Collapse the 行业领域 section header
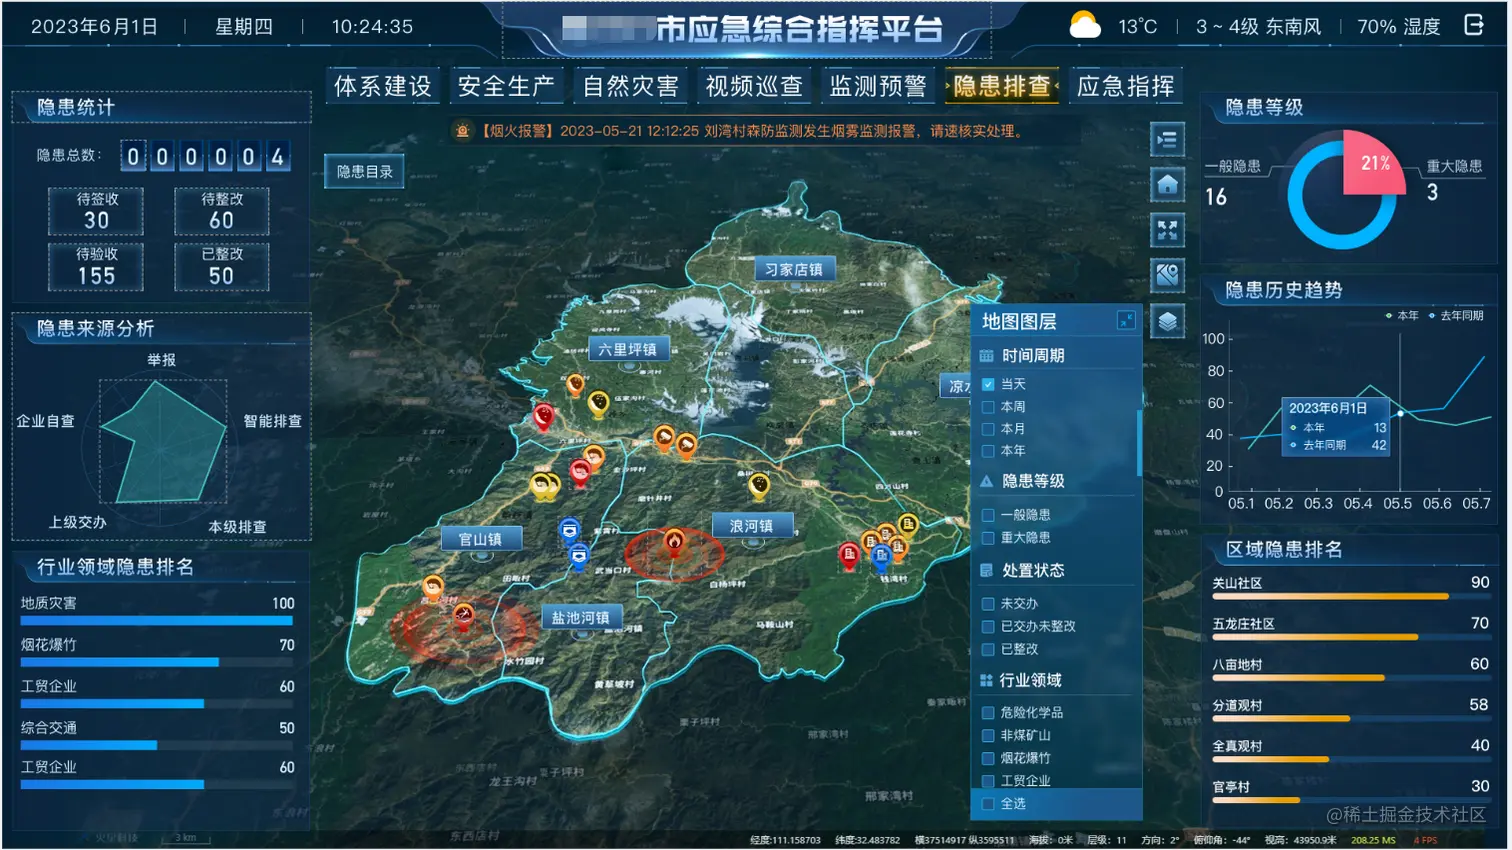Image resolution: width=1512 pixels, height=850 pixels. coord(1055,680)
